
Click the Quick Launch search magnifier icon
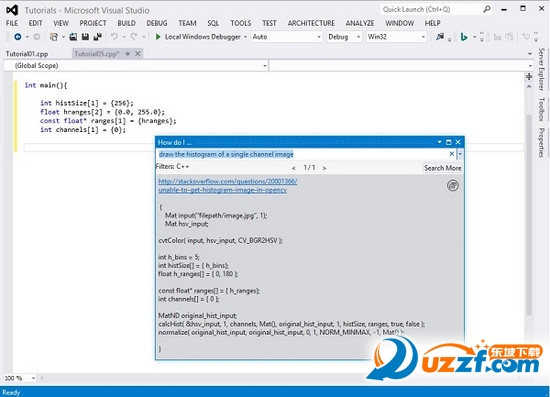(x=487, y=9)
